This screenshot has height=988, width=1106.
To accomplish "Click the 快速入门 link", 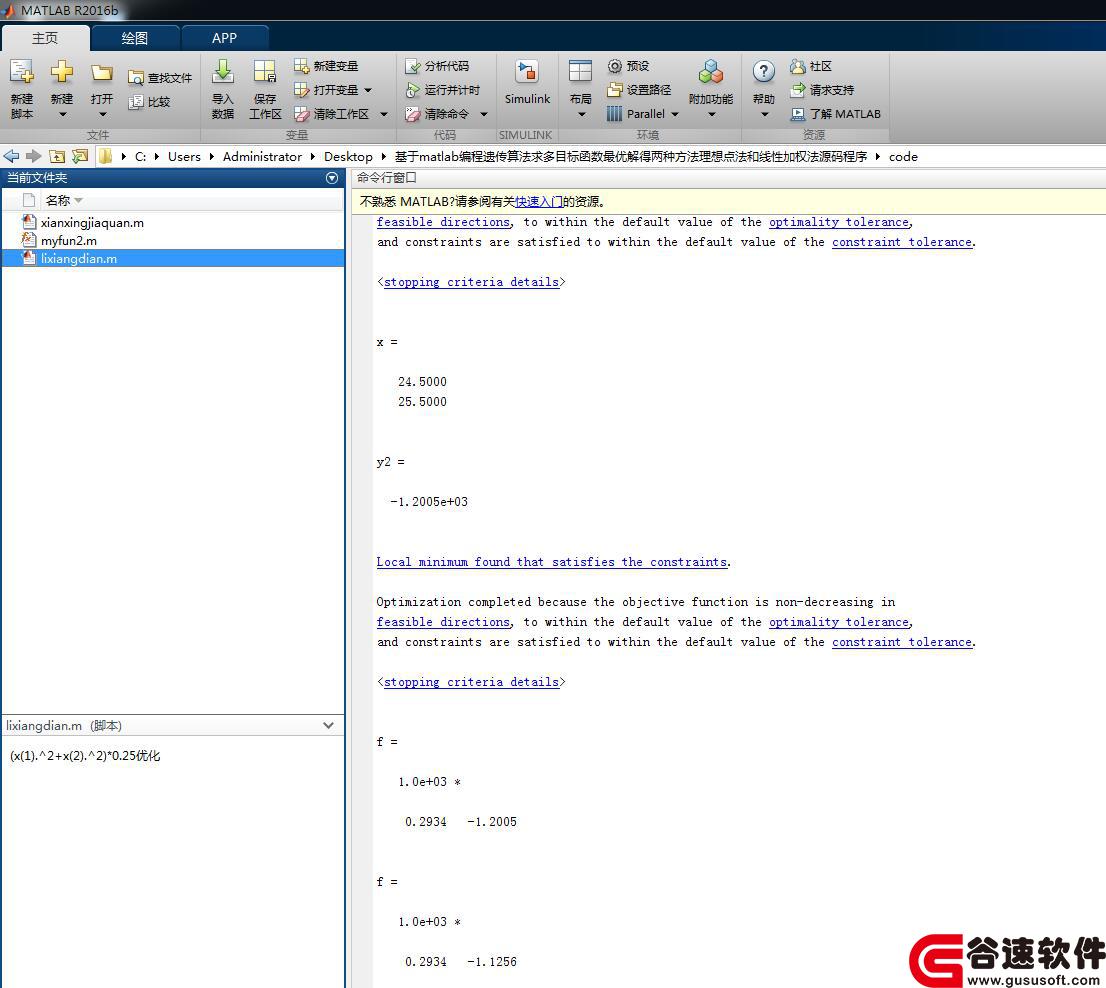I will point(538,202).
